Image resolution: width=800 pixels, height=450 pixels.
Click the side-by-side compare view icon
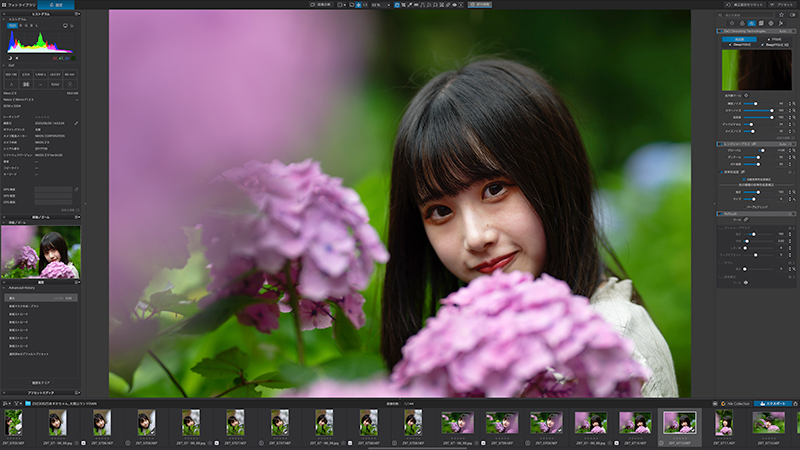(340, 5)
